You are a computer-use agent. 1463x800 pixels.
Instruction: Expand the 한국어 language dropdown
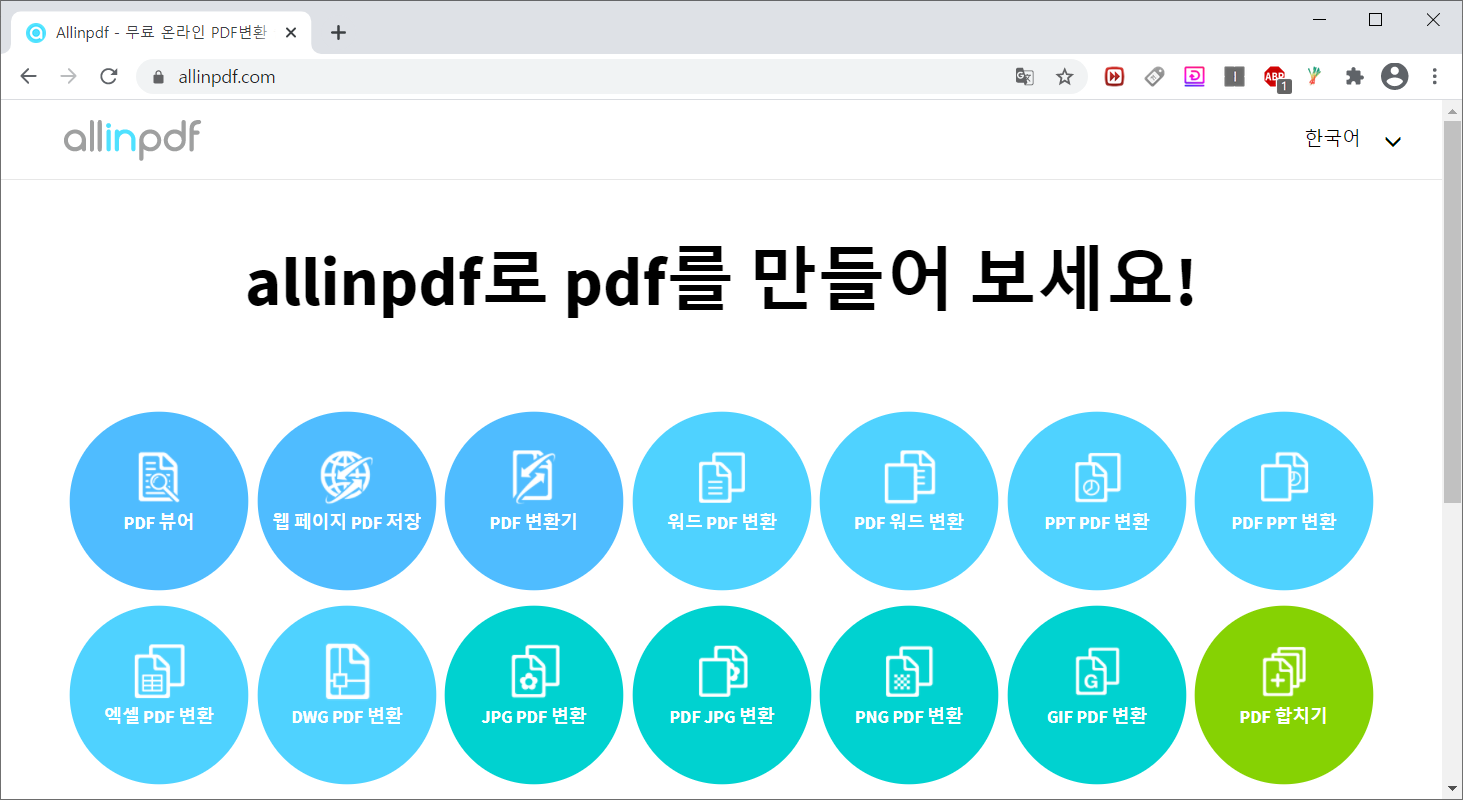(x=1353, y=140)
